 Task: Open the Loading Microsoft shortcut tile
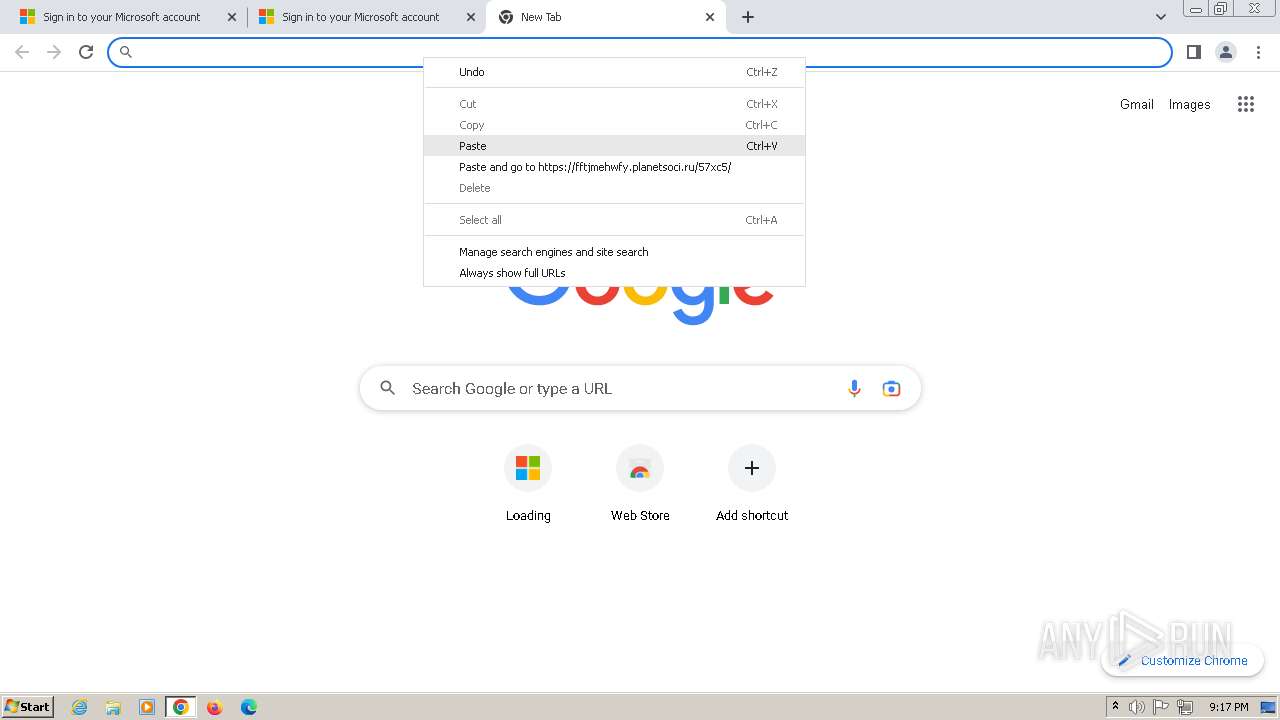tap(528, 485)
